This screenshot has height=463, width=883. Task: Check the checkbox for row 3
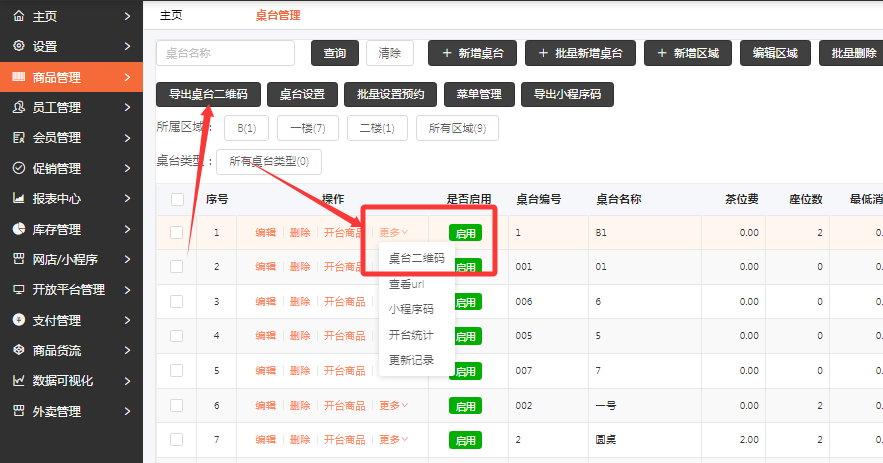click(177, 301)
